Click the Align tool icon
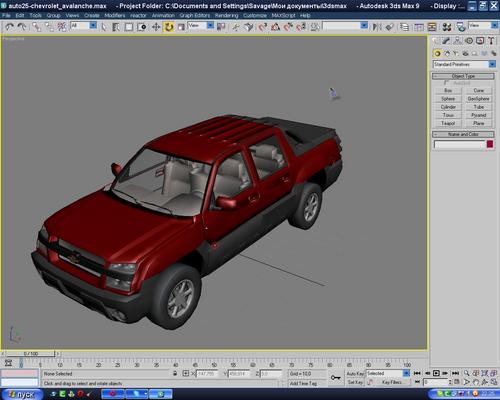 point(389,27)
